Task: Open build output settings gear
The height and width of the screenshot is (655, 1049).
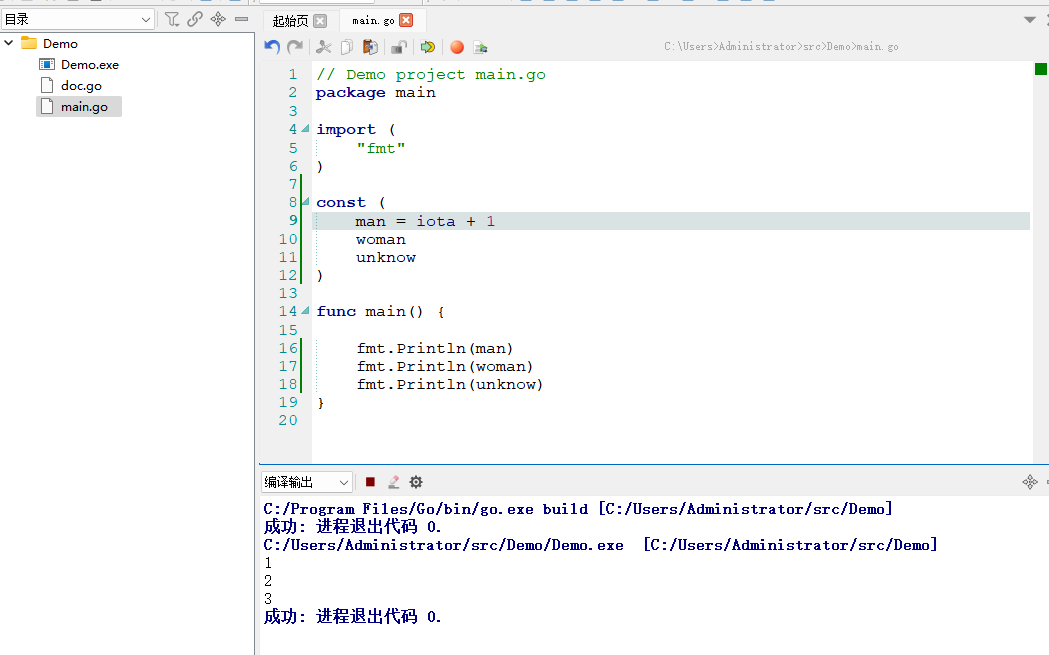Action: pyautogui.click(x=416, y=482)
